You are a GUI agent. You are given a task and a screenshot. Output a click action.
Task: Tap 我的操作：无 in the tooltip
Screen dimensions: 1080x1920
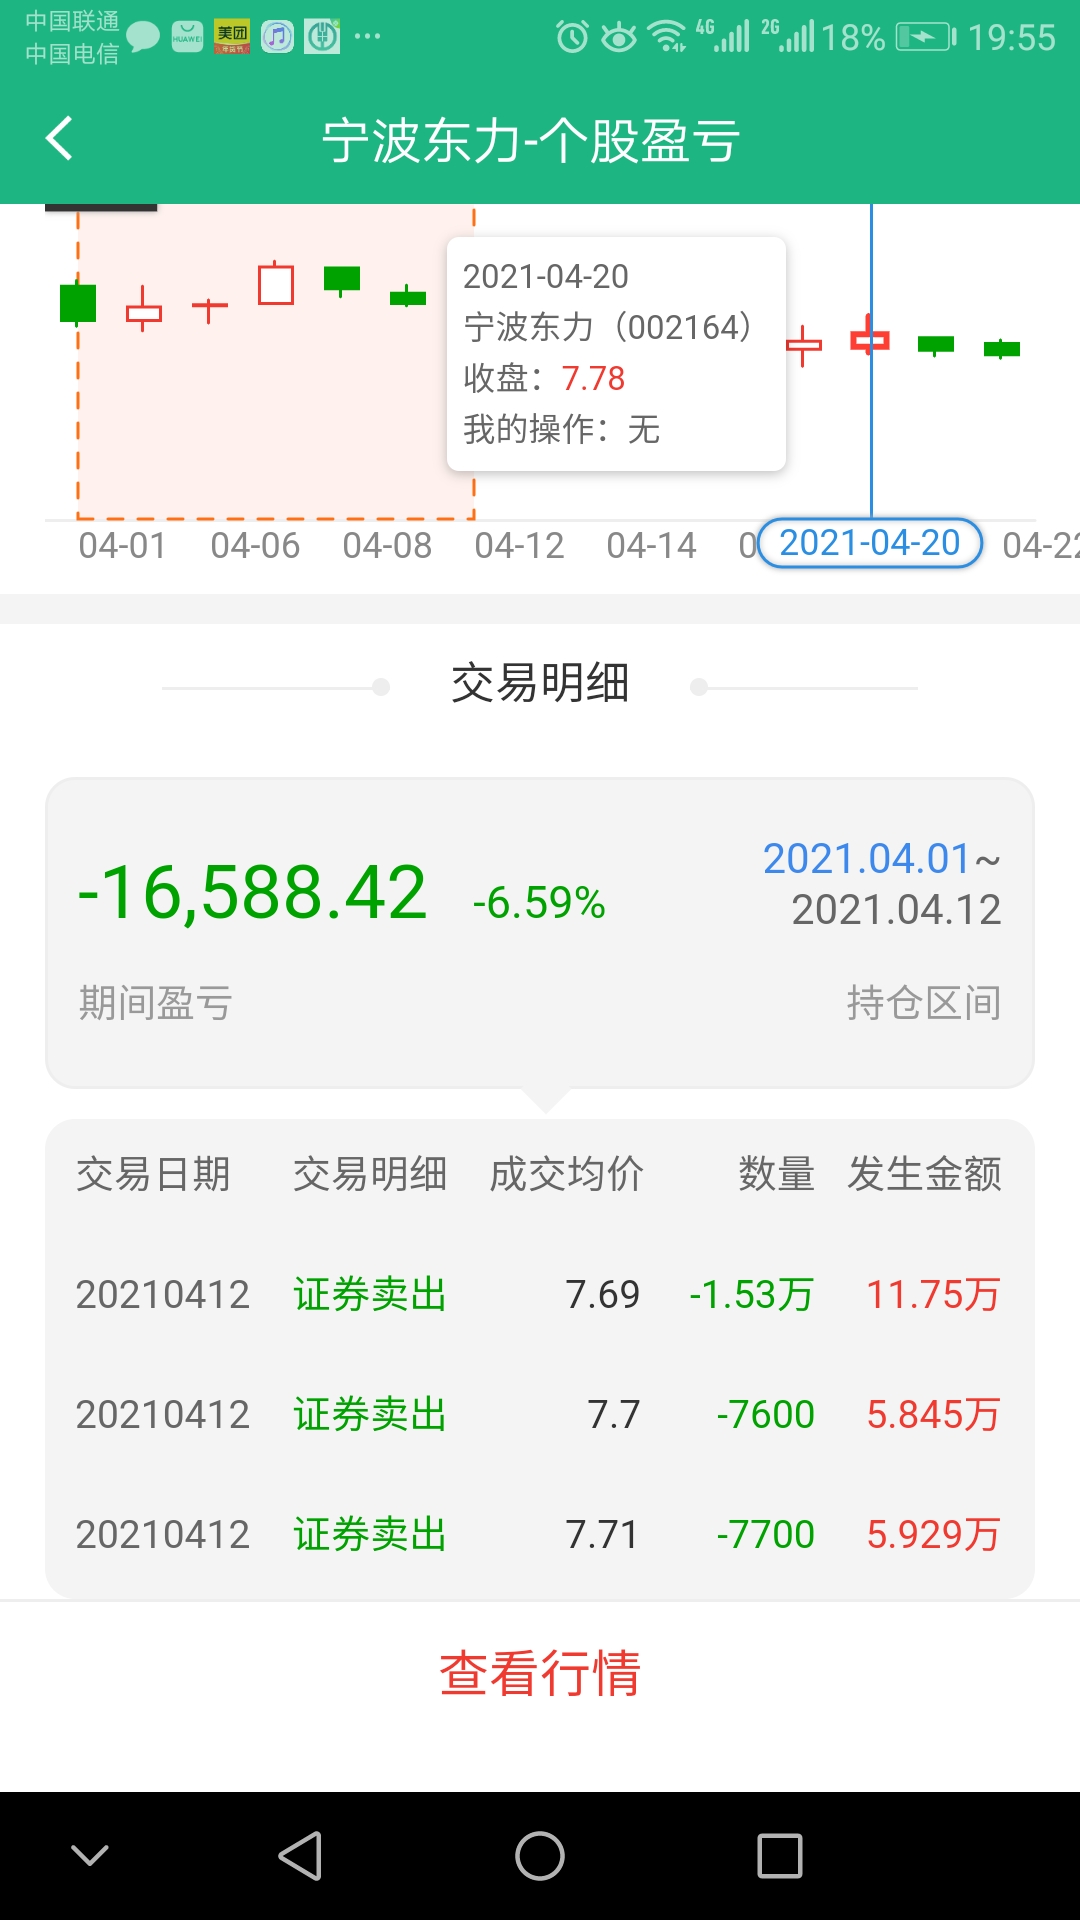(561, 429)
